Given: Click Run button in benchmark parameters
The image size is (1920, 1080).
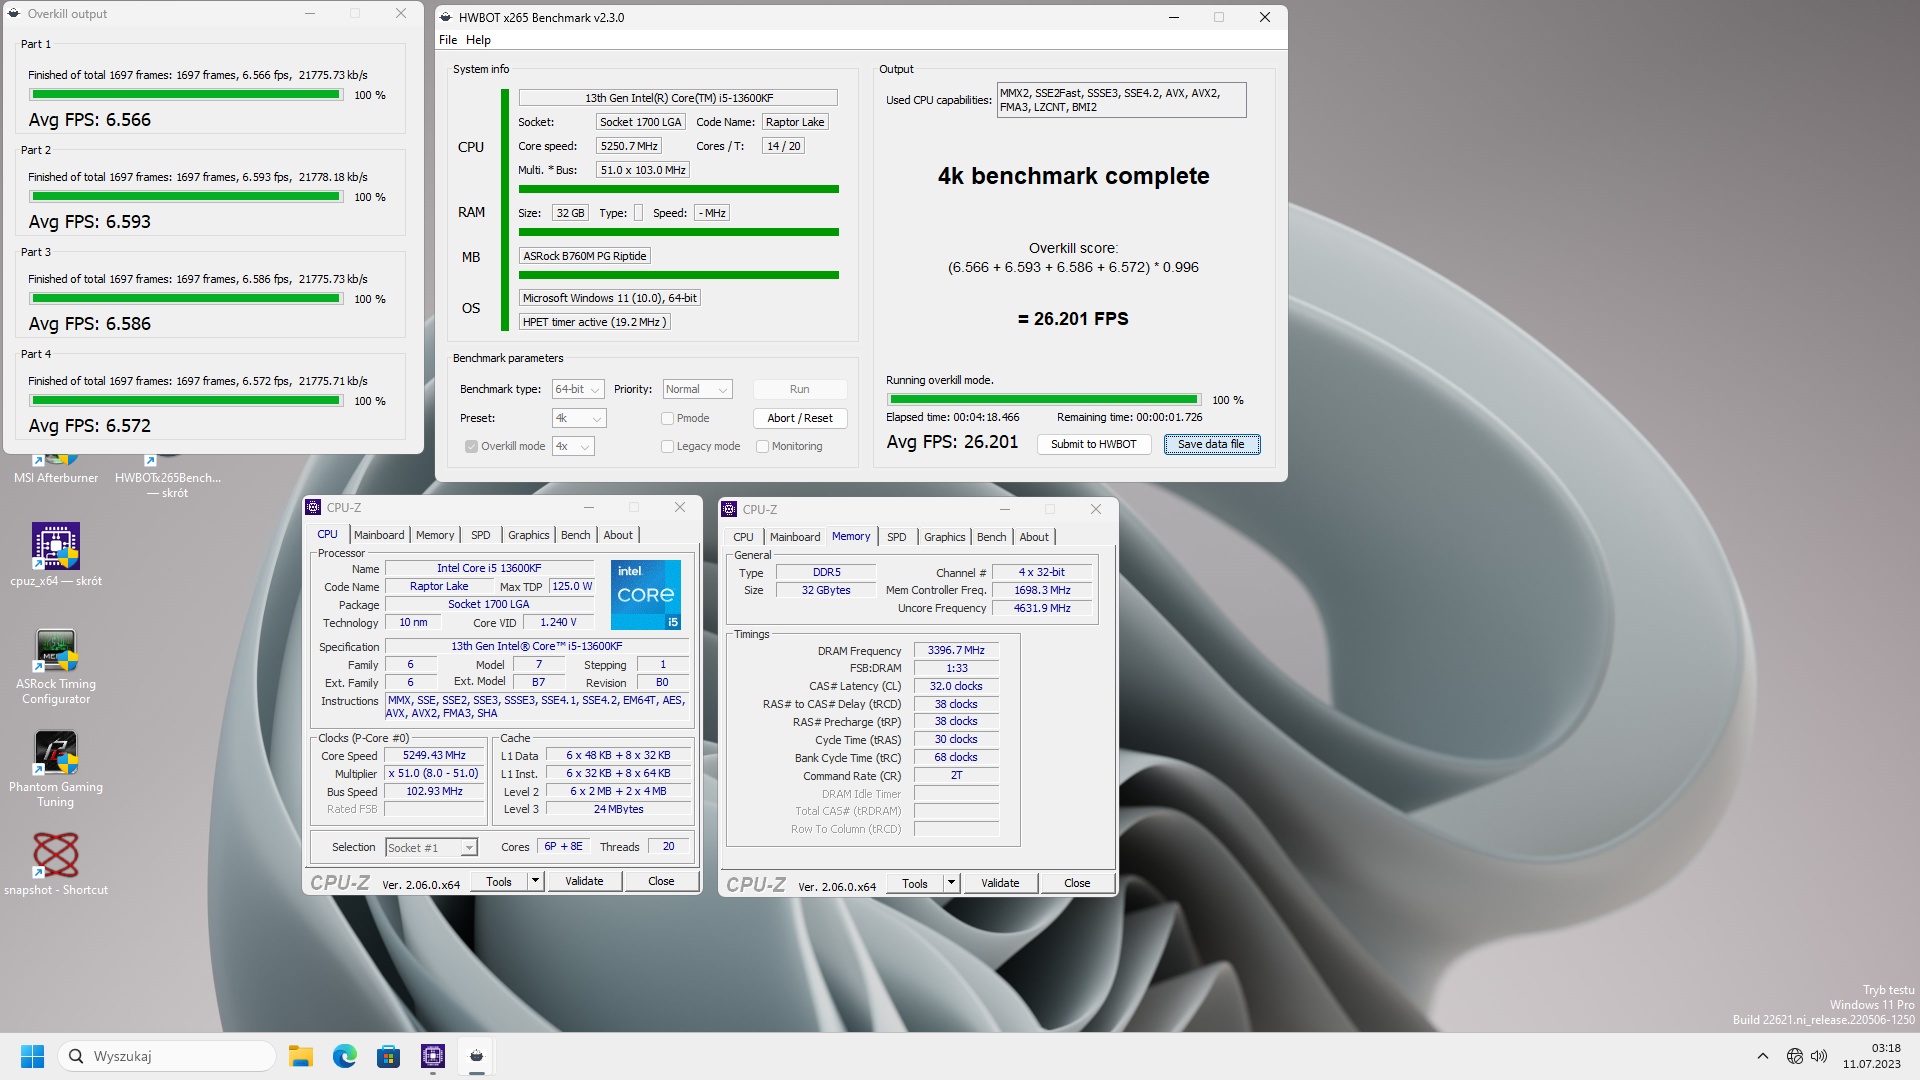Looking at the screenshot, I should click(x=800, y=390).
